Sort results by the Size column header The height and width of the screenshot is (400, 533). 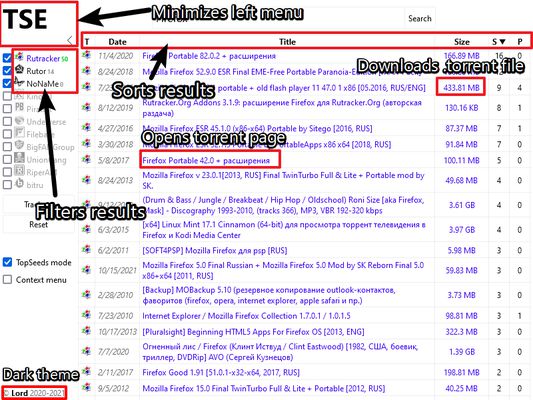[x=462, y=41]
